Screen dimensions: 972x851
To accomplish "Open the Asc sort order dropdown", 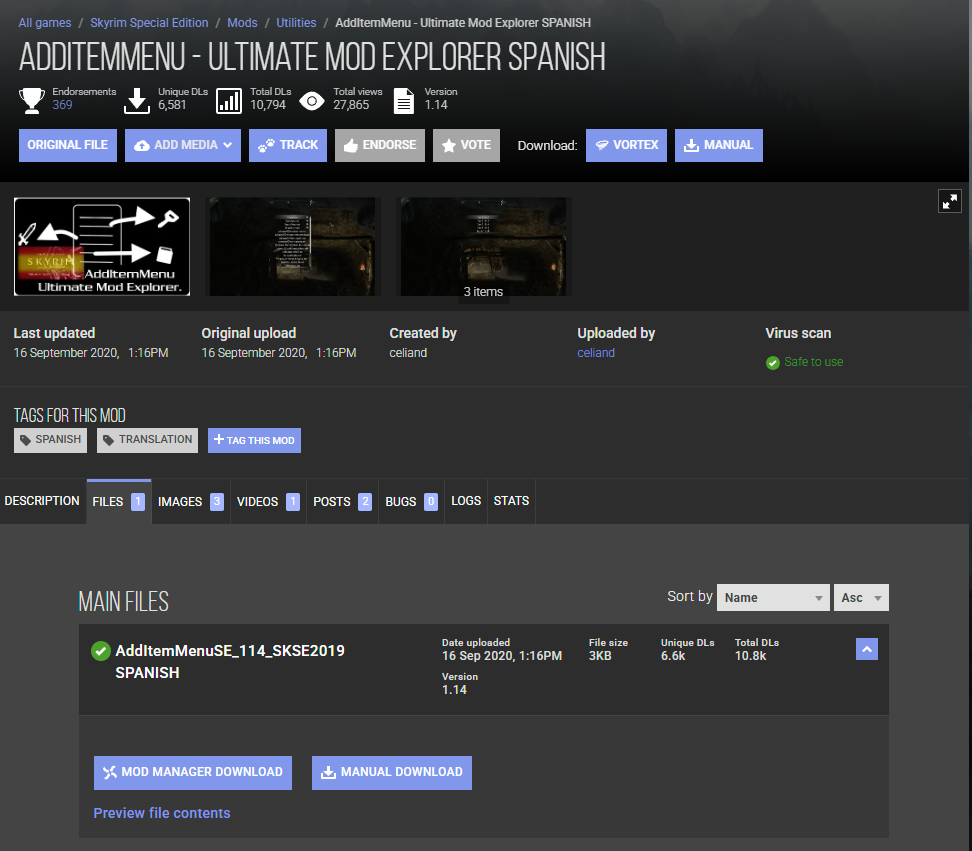I will (861, 597).
